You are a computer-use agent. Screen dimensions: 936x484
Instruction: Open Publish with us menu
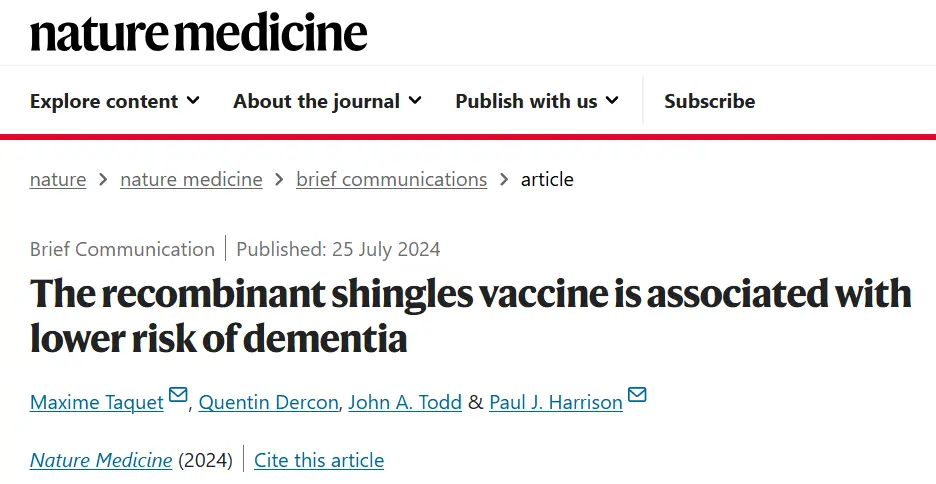(537, 101)
